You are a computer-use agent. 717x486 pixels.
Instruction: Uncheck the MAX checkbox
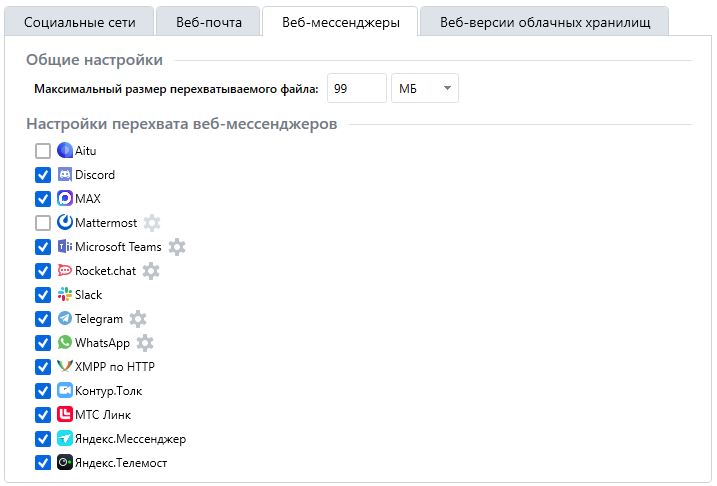[x=43, y=199]
